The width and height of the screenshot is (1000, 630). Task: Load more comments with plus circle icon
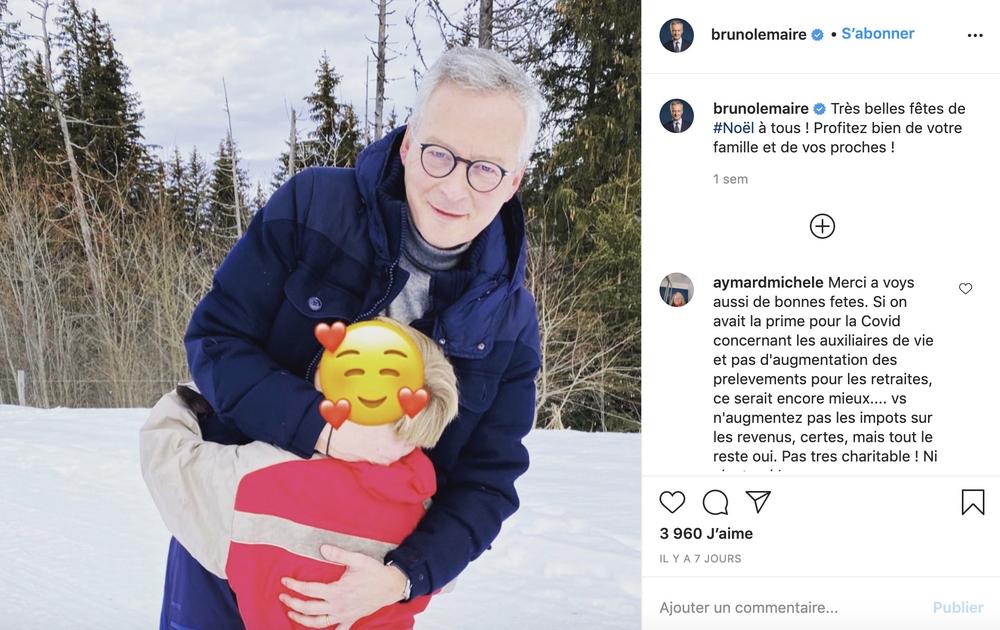822,226
